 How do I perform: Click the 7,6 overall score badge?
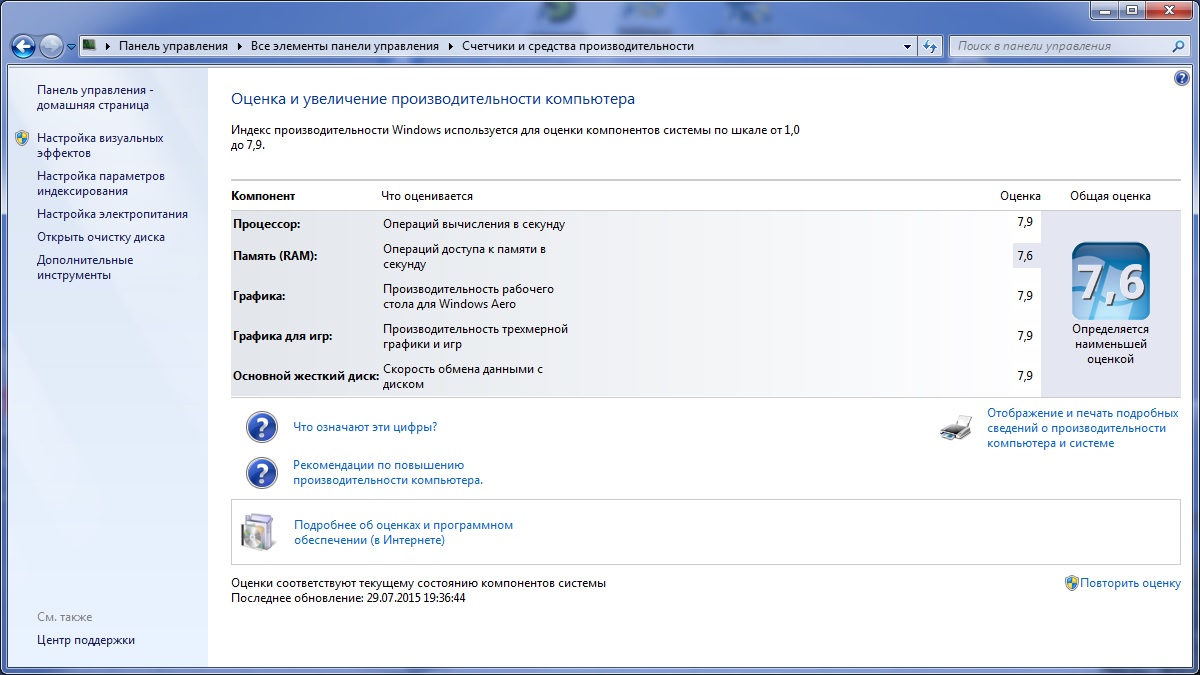coord(1110,281)
